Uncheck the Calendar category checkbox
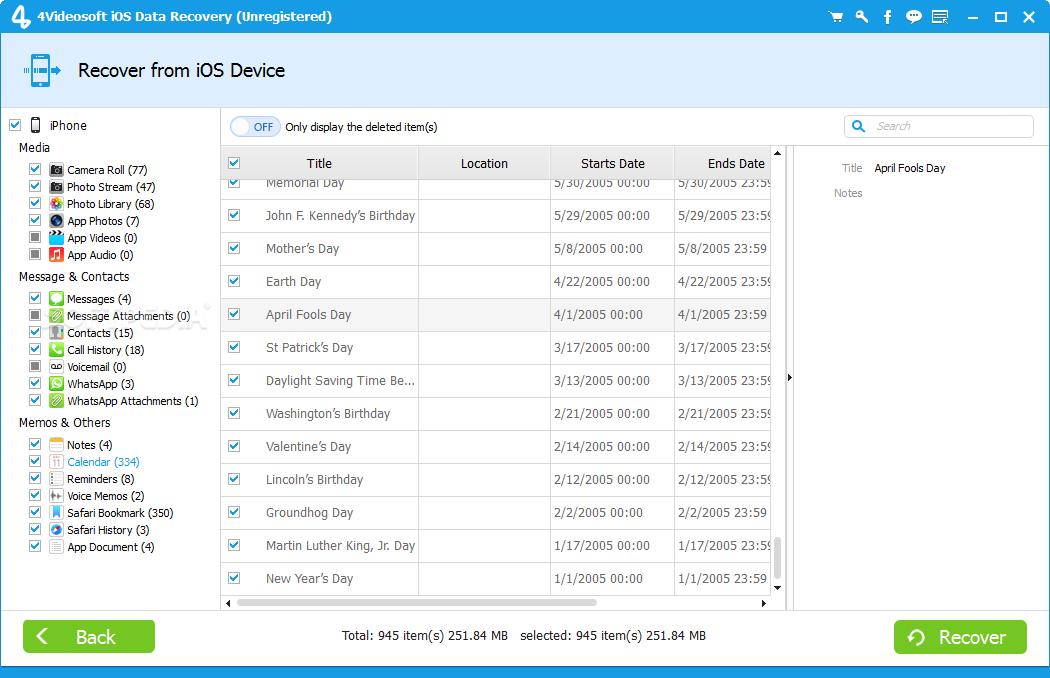The image size is (1050, 678). (35, 461)
